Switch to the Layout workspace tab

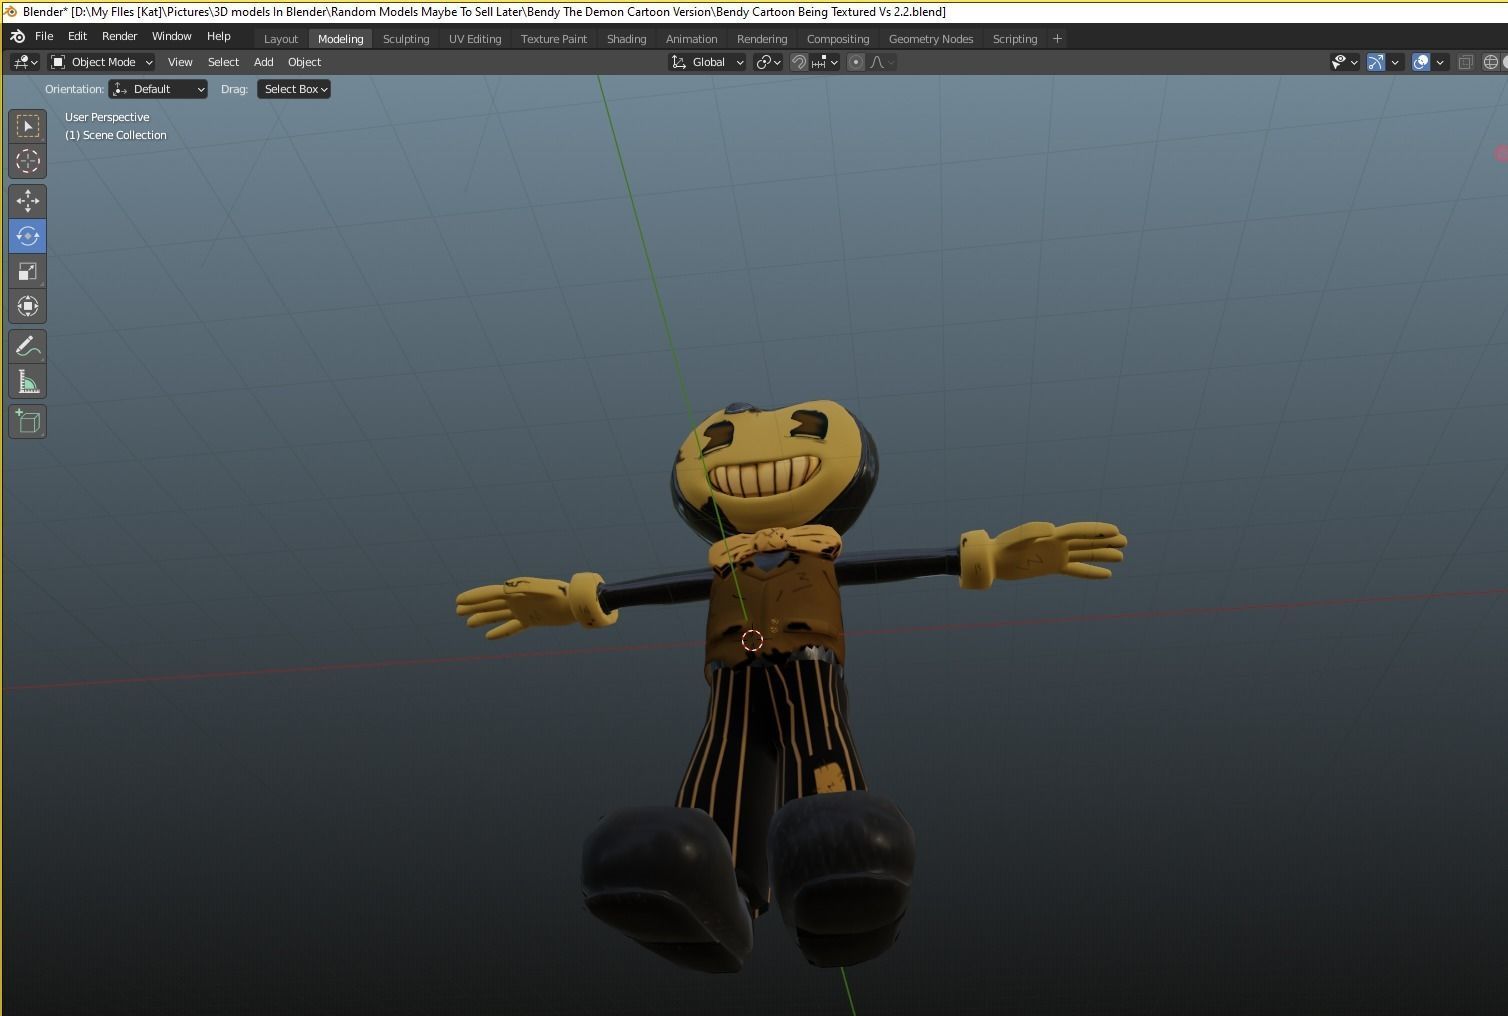pyautogui.click(x=281, y=39)
